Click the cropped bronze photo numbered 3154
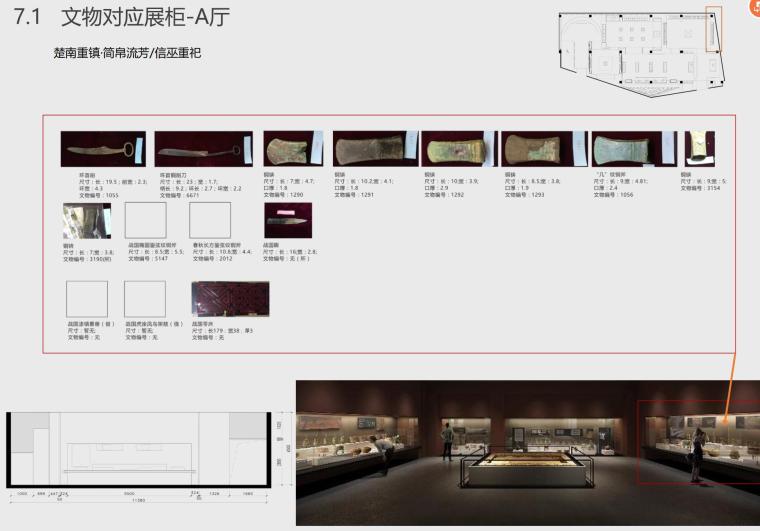Screen dimensions: 760x531 699,148
